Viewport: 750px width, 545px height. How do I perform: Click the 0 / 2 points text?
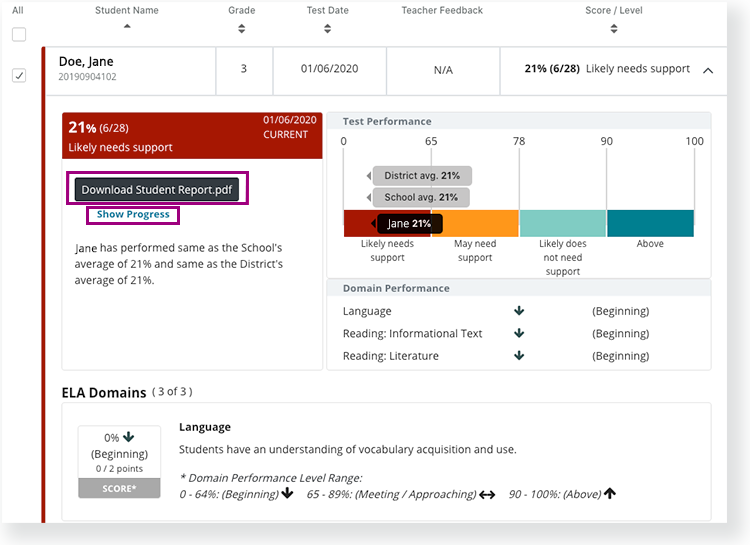point(119,469)
